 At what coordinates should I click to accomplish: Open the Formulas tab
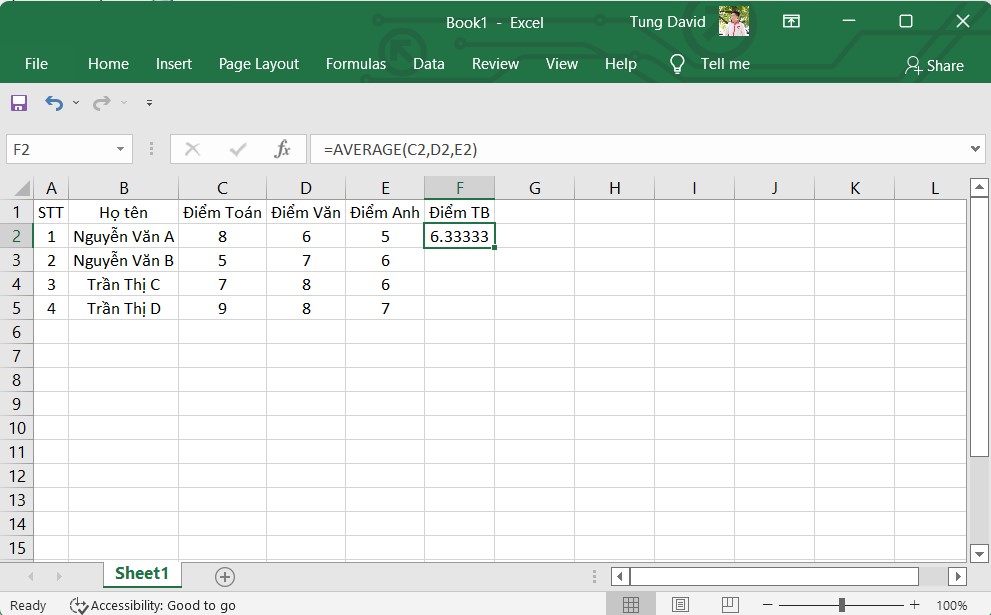356,64
